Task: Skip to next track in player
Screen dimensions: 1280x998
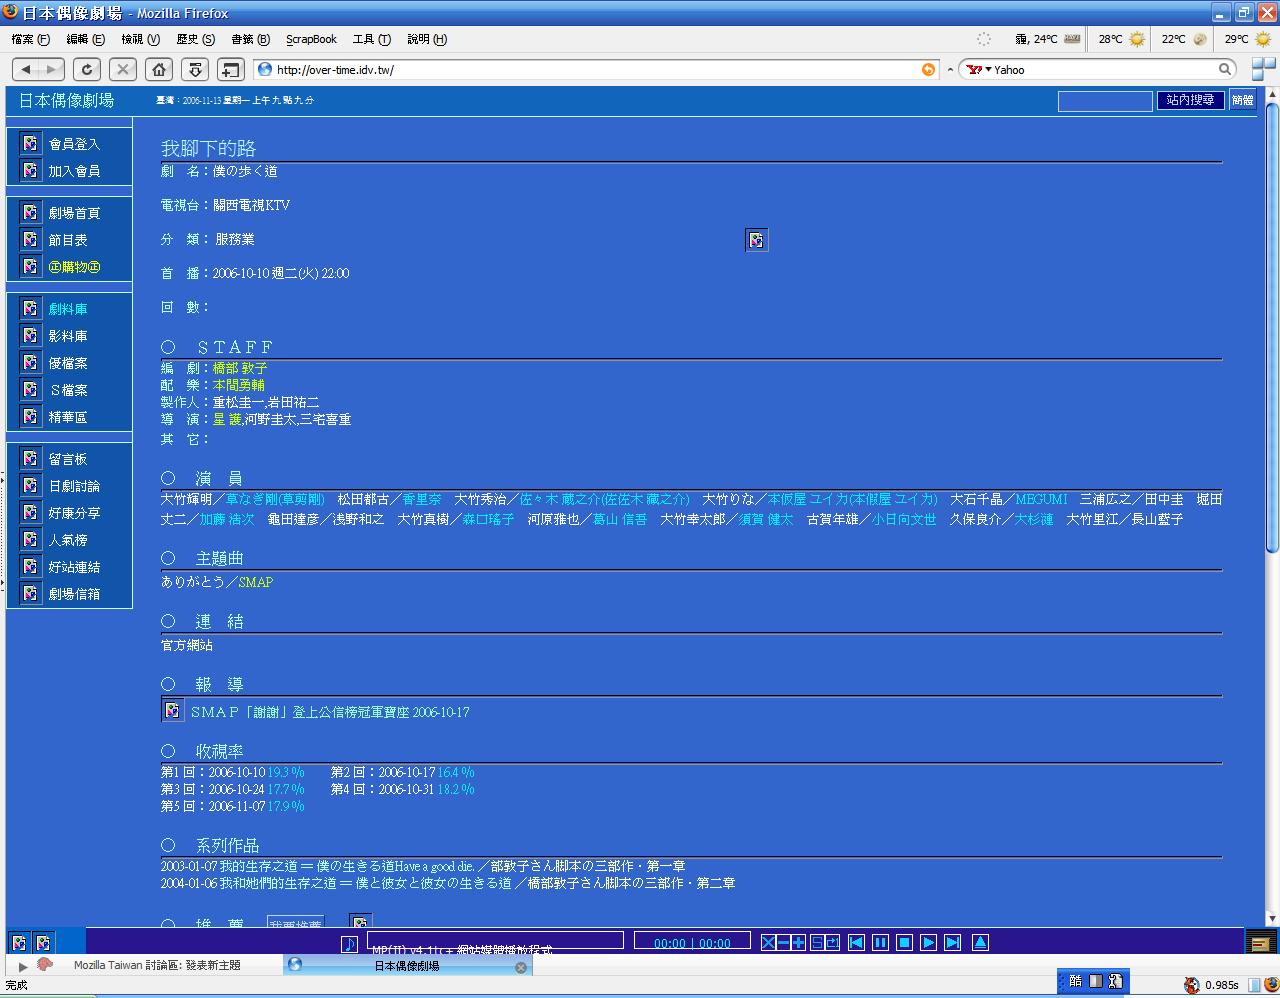Action: coord(952,942)
